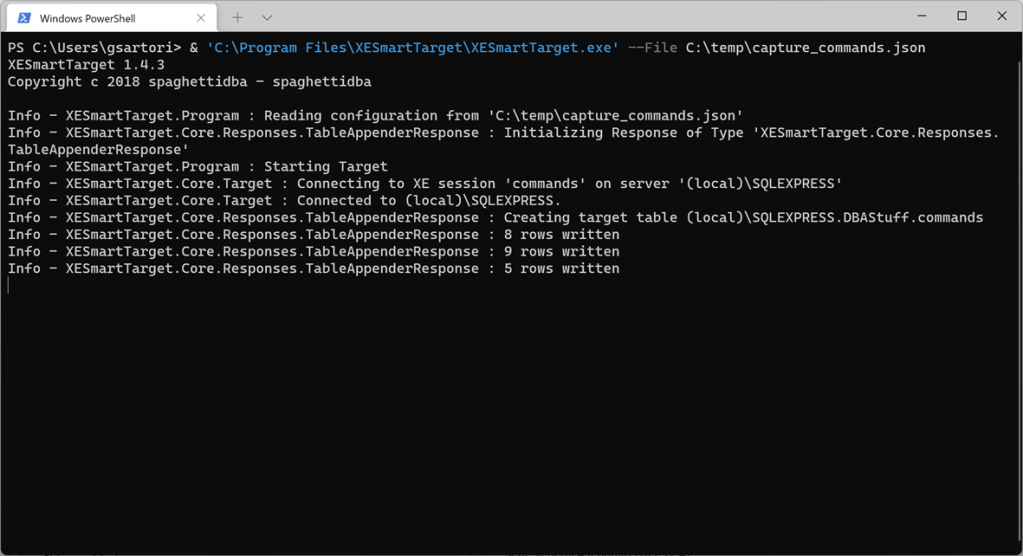Screen dimensions: 1023x556
Task: Click the Copyright spaghettidba line
Action: point(189,82)
